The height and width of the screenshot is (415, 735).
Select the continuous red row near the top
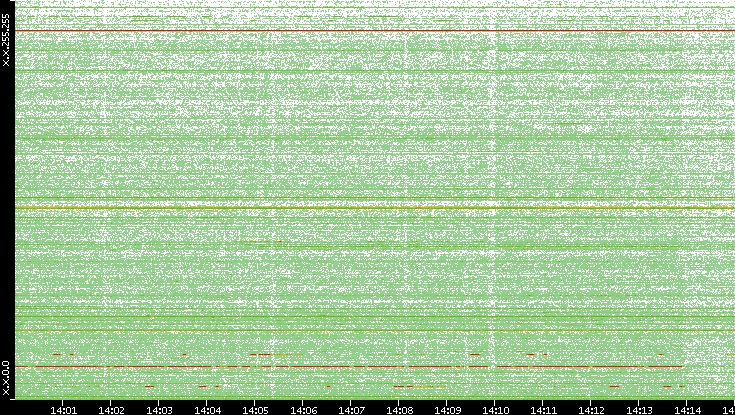375,30
